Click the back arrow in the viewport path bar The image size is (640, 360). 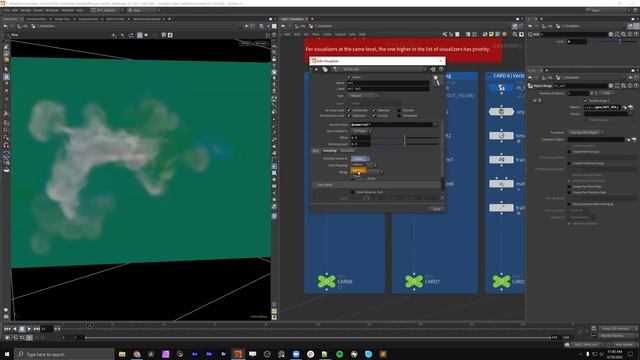[5, 26]
